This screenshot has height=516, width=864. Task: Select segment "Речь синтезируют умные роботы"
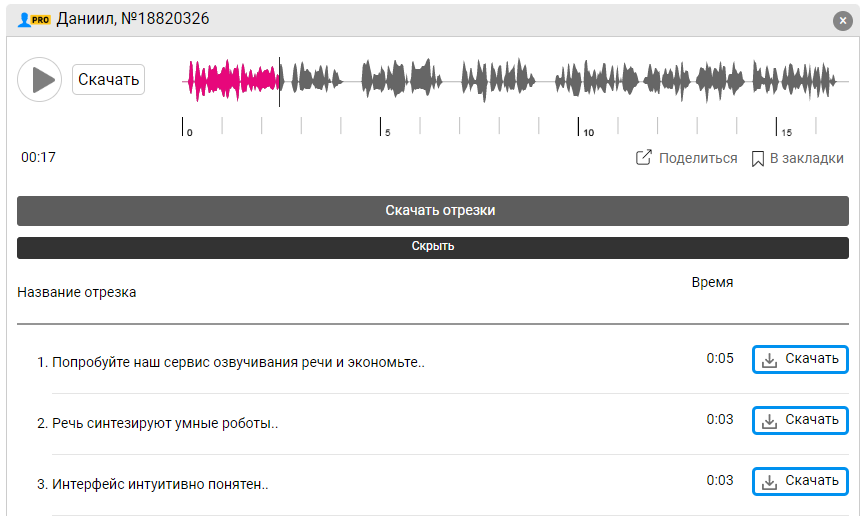[165, 423]
